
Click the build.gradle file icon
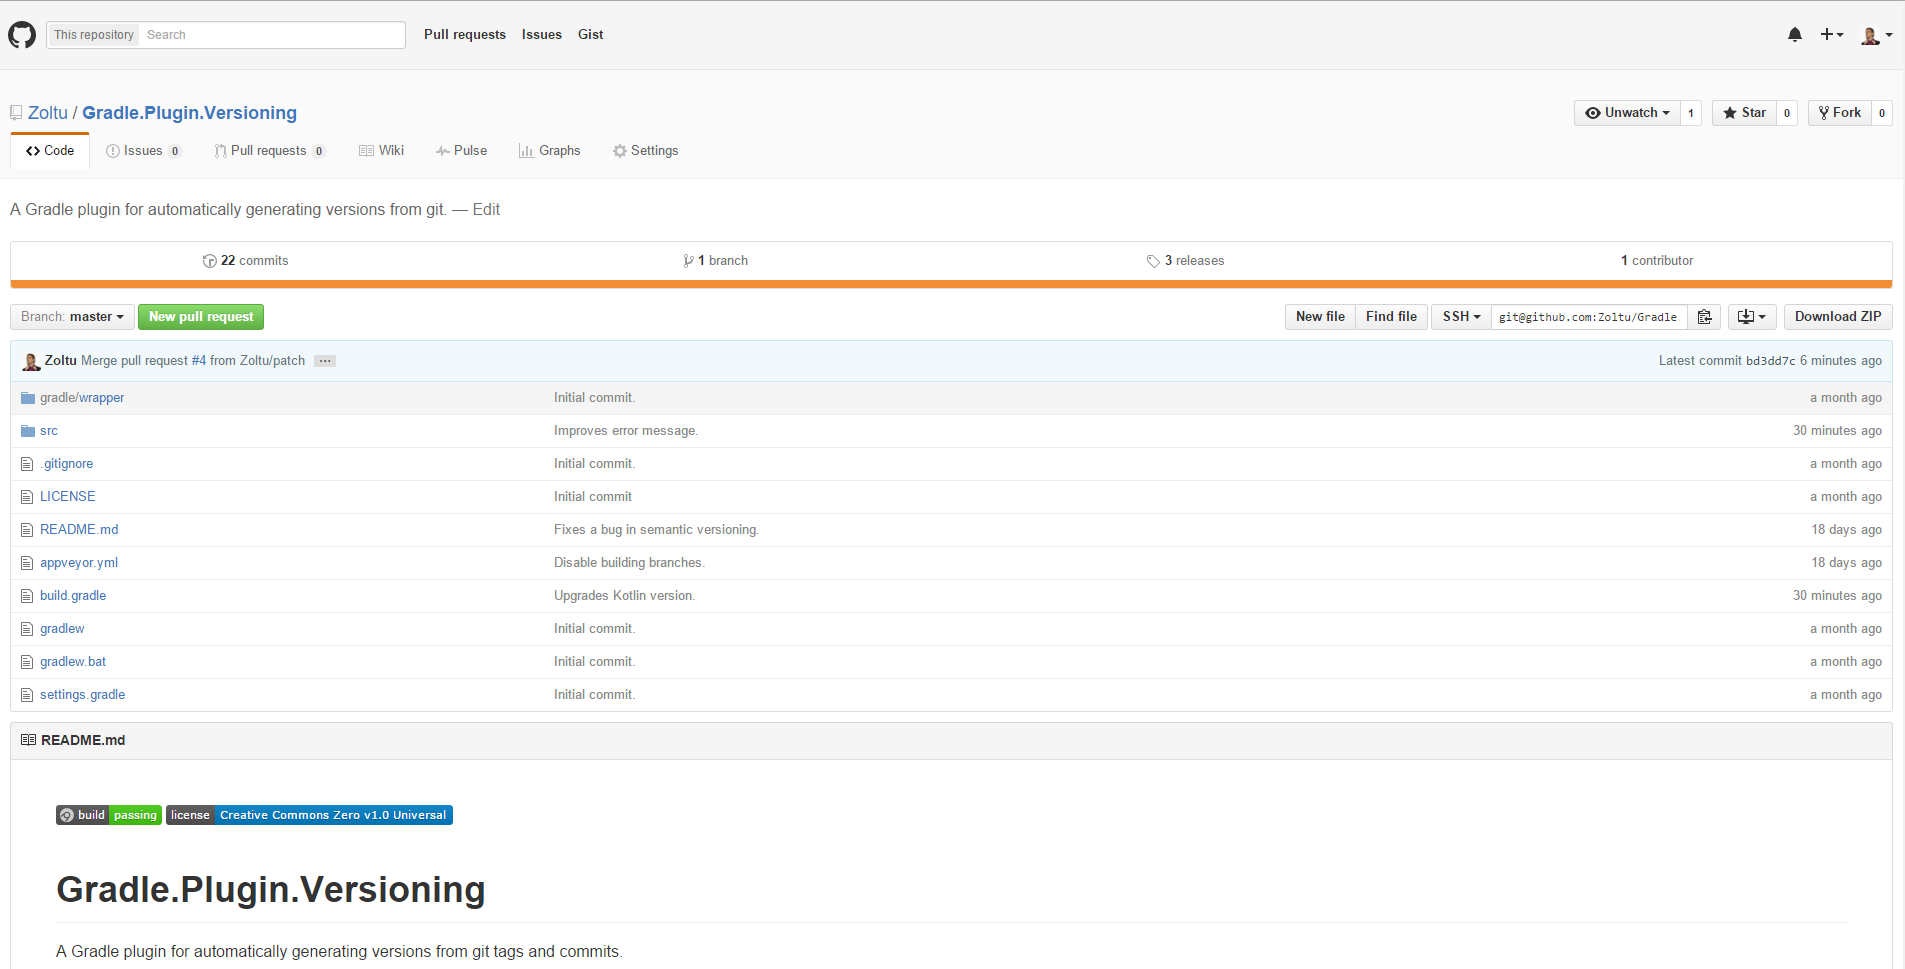pyautogui.click(x=27, y=596)
